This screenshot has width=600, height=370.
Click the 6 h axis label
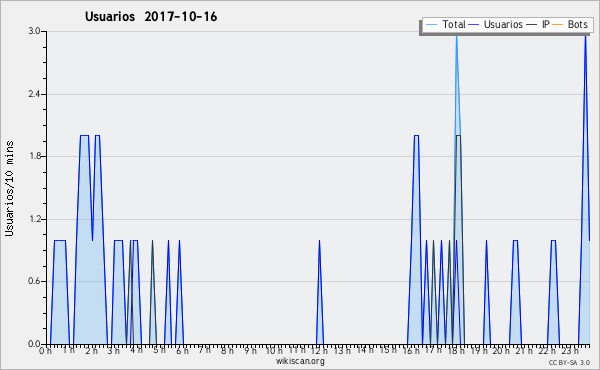(182, 350)
